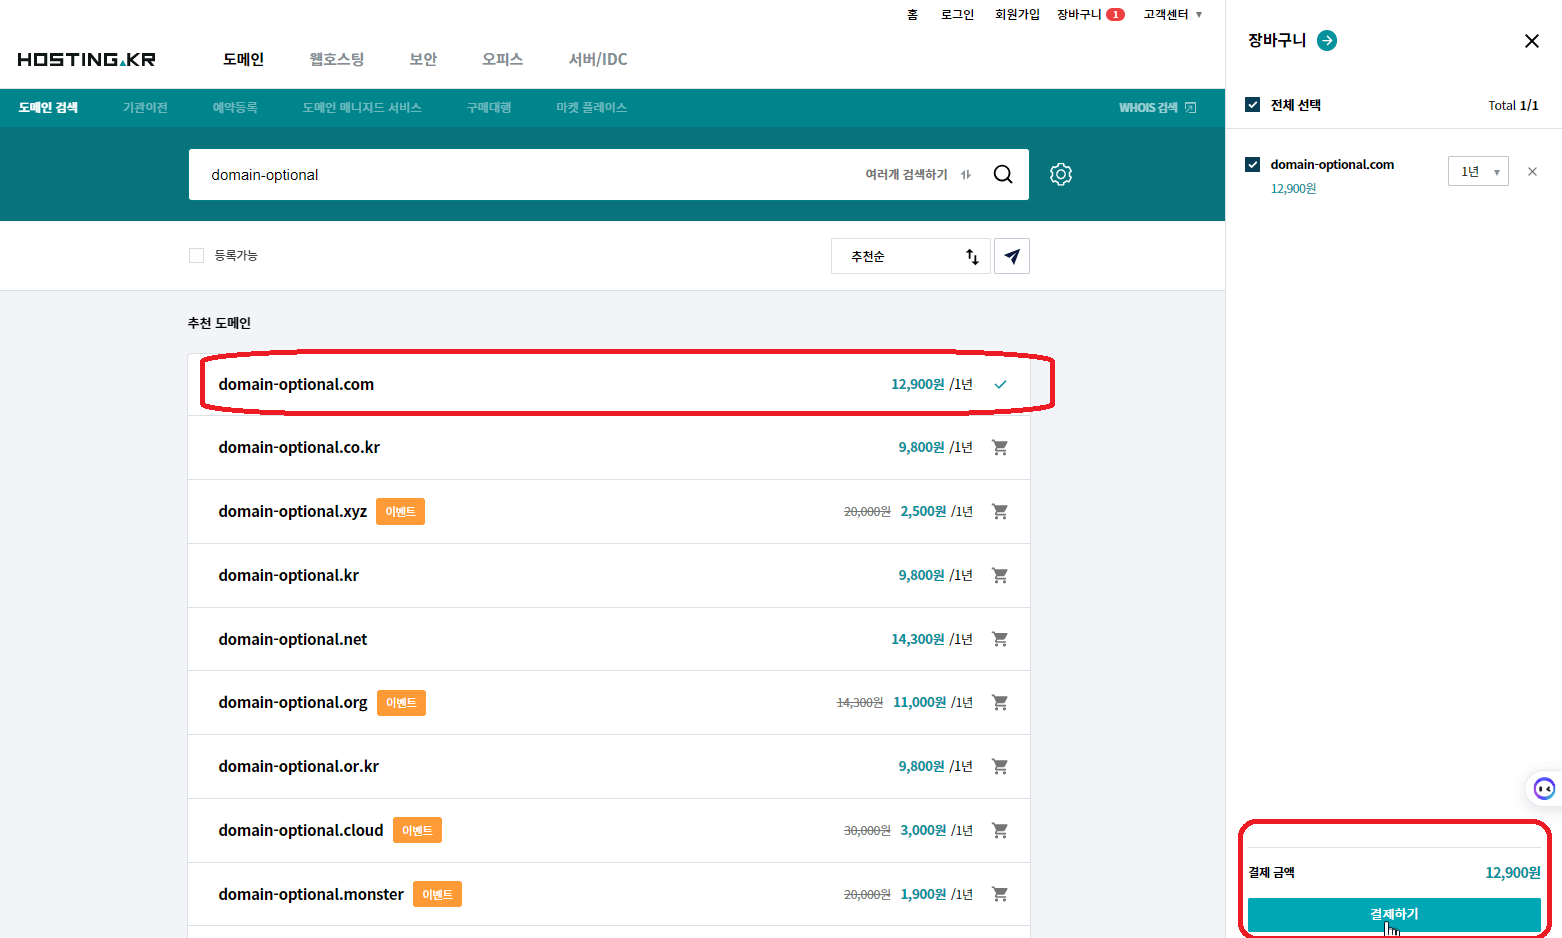Click the 2,500원 discounted xyz price
1562x938 pixels.
[923, 511]
